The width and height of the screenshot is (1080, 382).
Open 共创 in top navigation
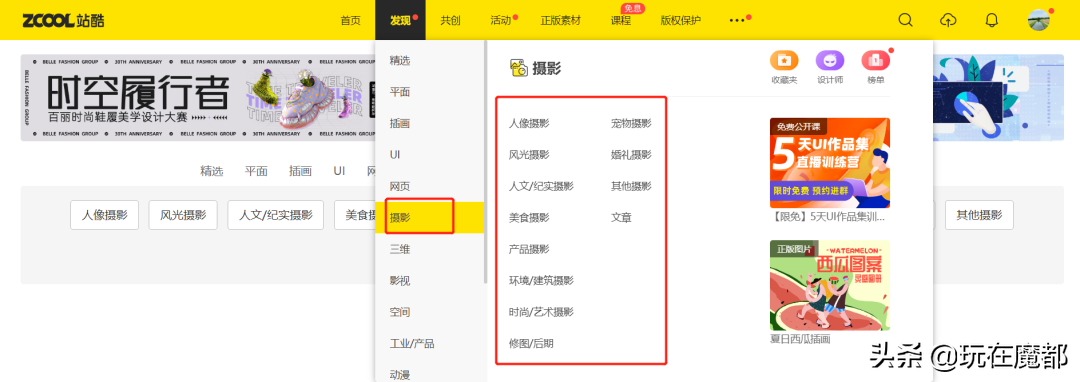pos(450,21)
